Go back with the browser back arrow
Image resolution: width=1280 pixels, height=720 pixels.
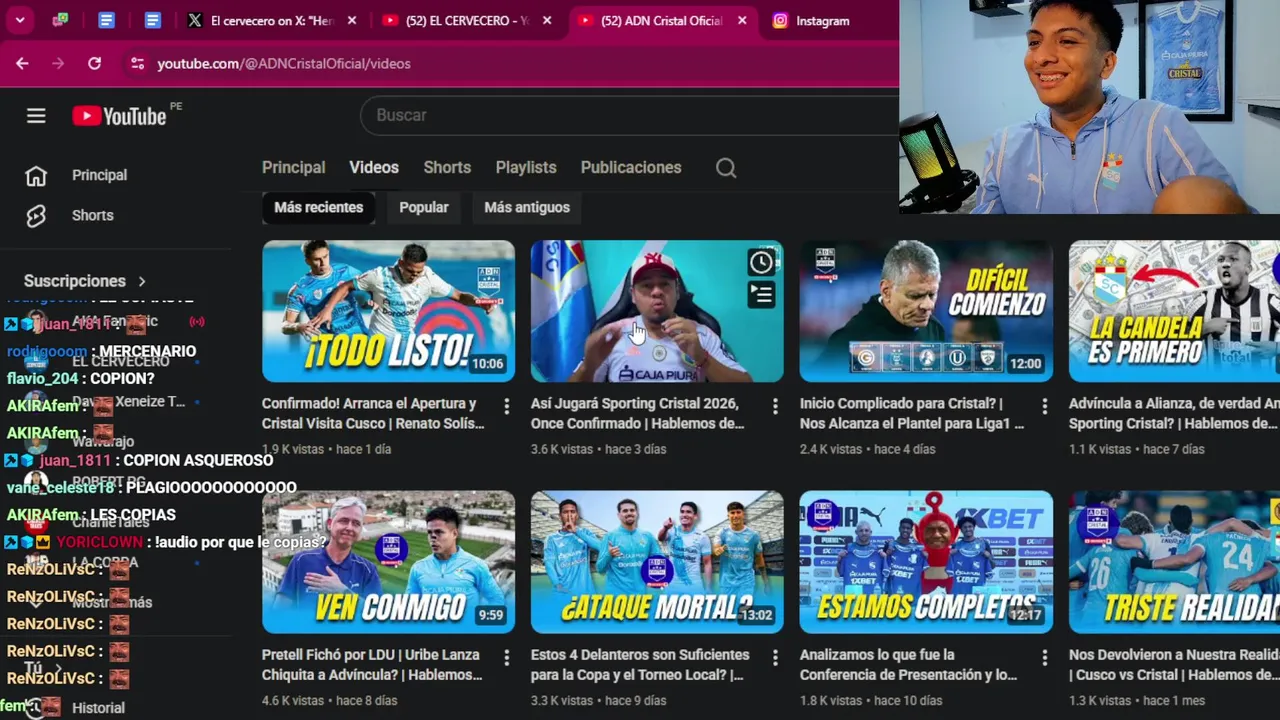tap(22, 63)
